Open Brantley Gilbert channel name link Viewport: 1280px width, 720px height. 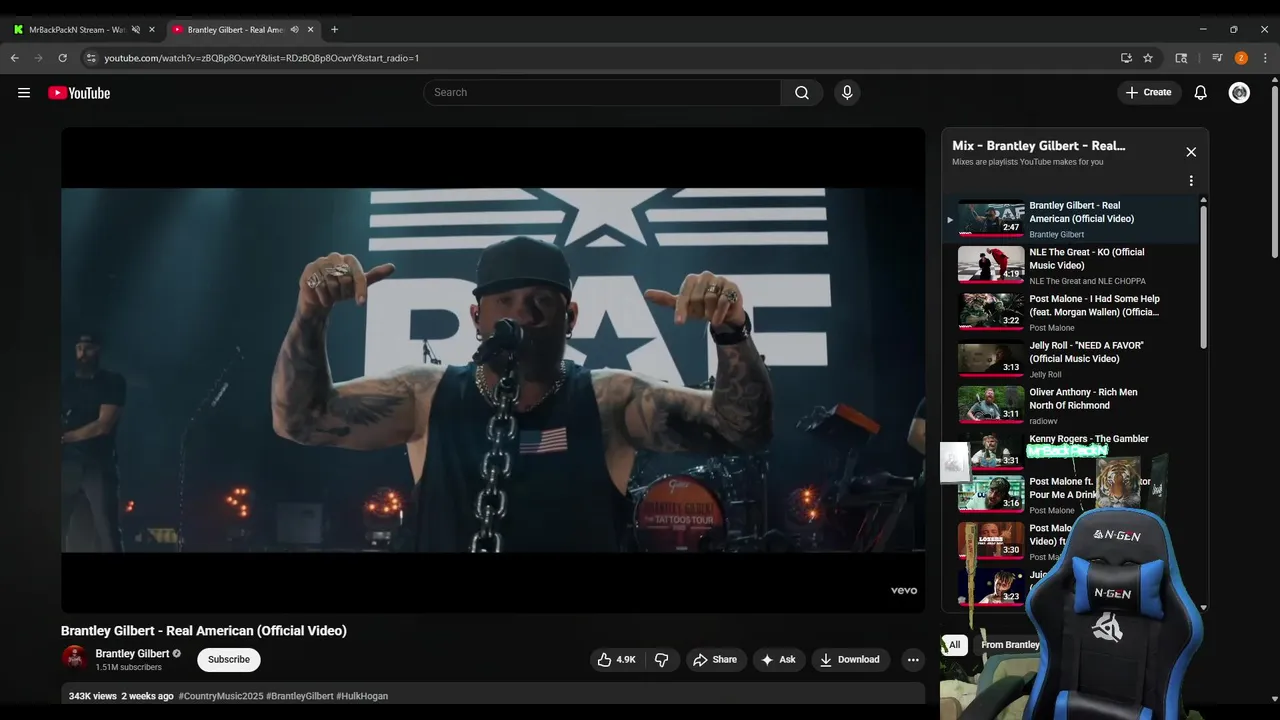pyautogui.click(x=132, y=654)
